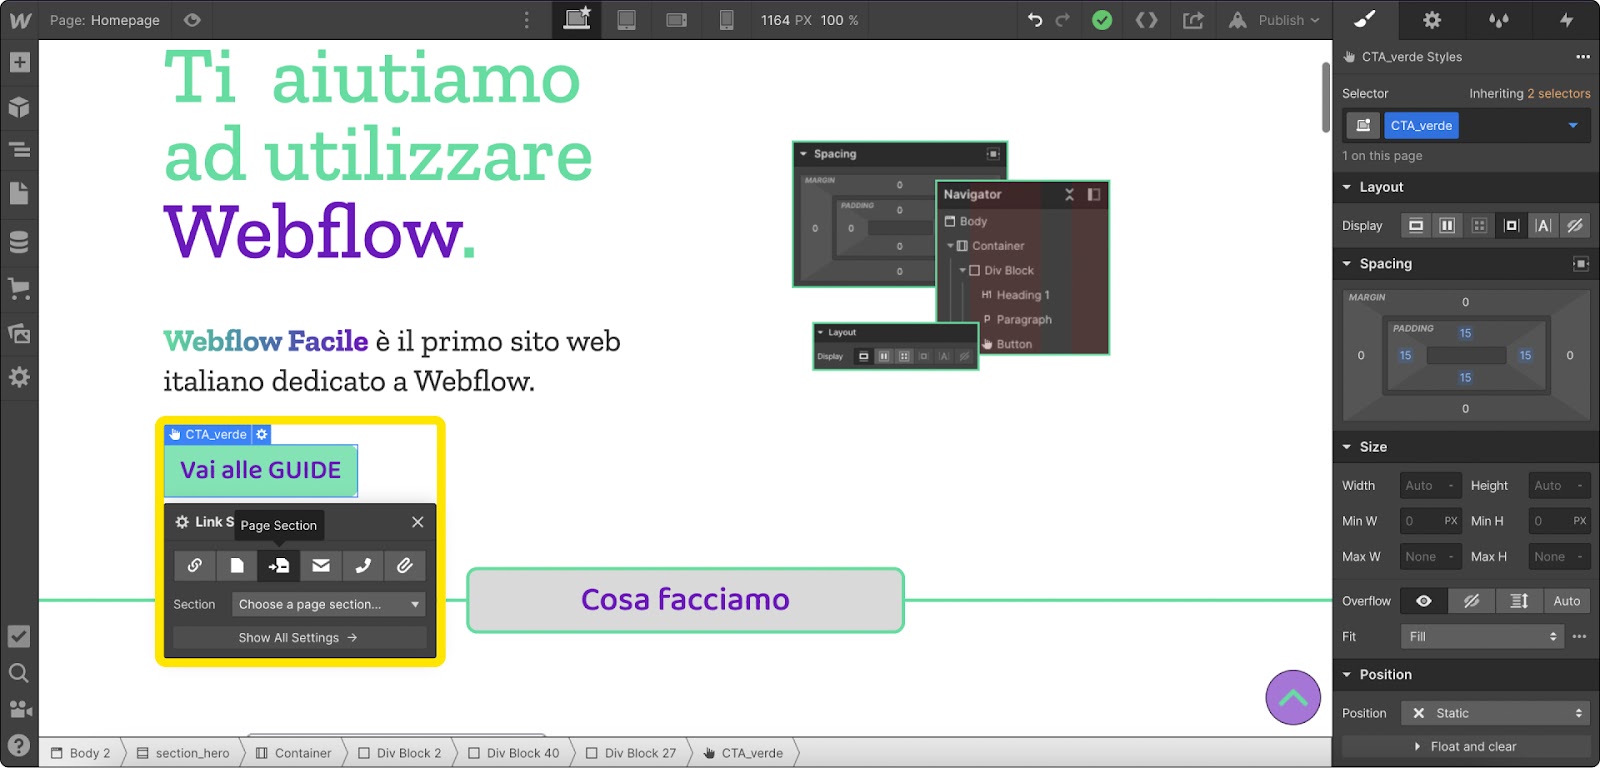Open the Symbols cube panel
Screen dimensions: 1600x768
[x=19, y=107]
